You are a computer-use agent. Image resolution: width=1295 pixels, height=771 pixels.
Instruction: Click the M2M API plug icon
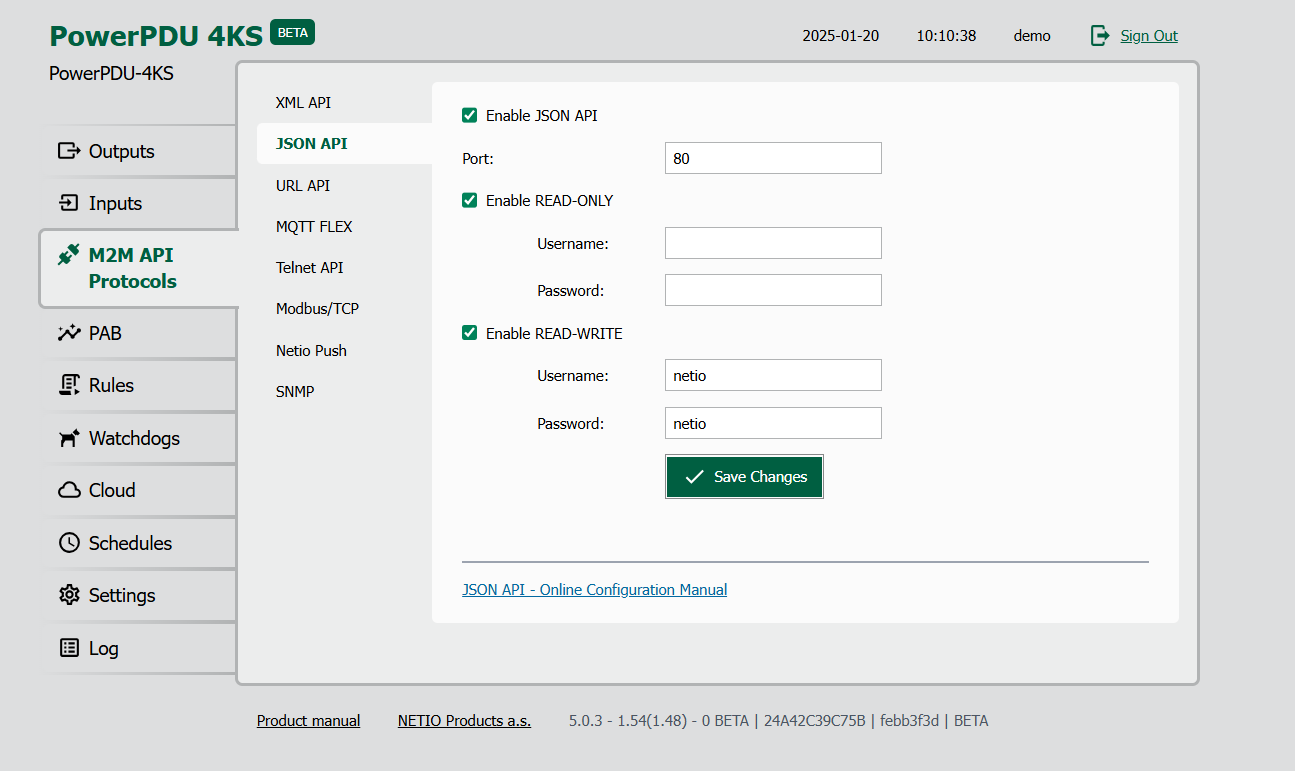(x=68, y=254)
